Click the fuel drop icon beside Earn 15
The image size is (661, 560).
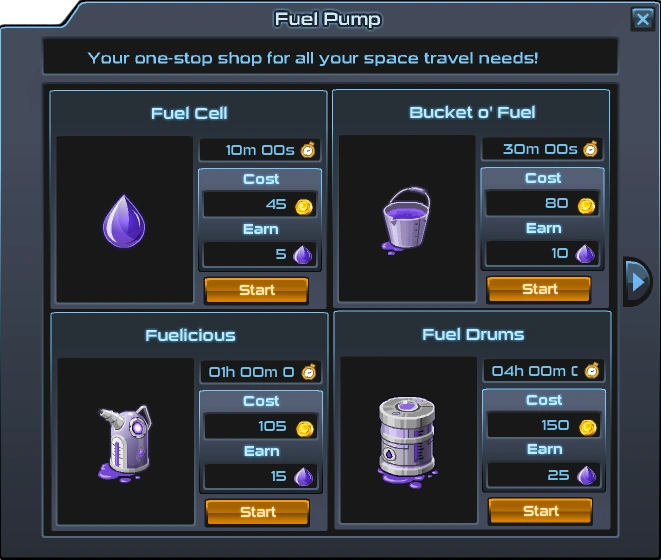pyautogui.click(x=304, y=477)
